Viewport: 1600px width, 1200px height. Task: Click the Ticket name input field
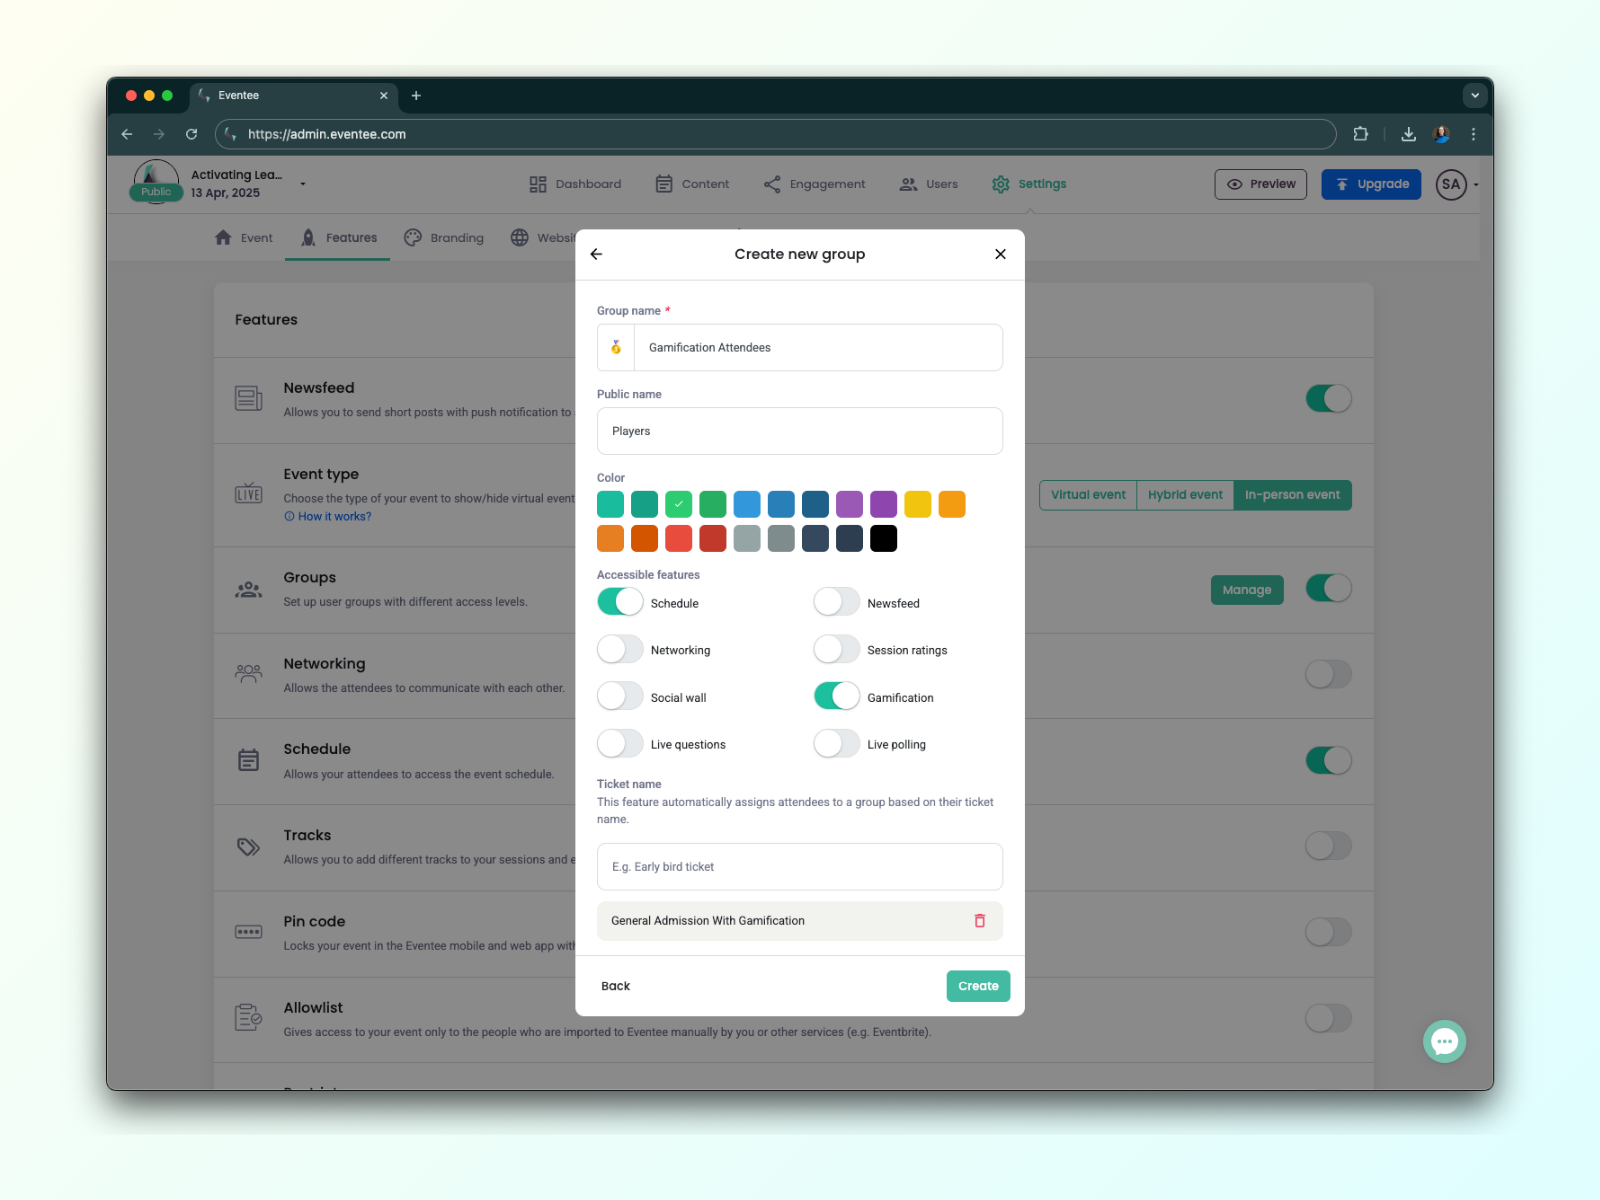pyautogui.click(x=800, y=867)
